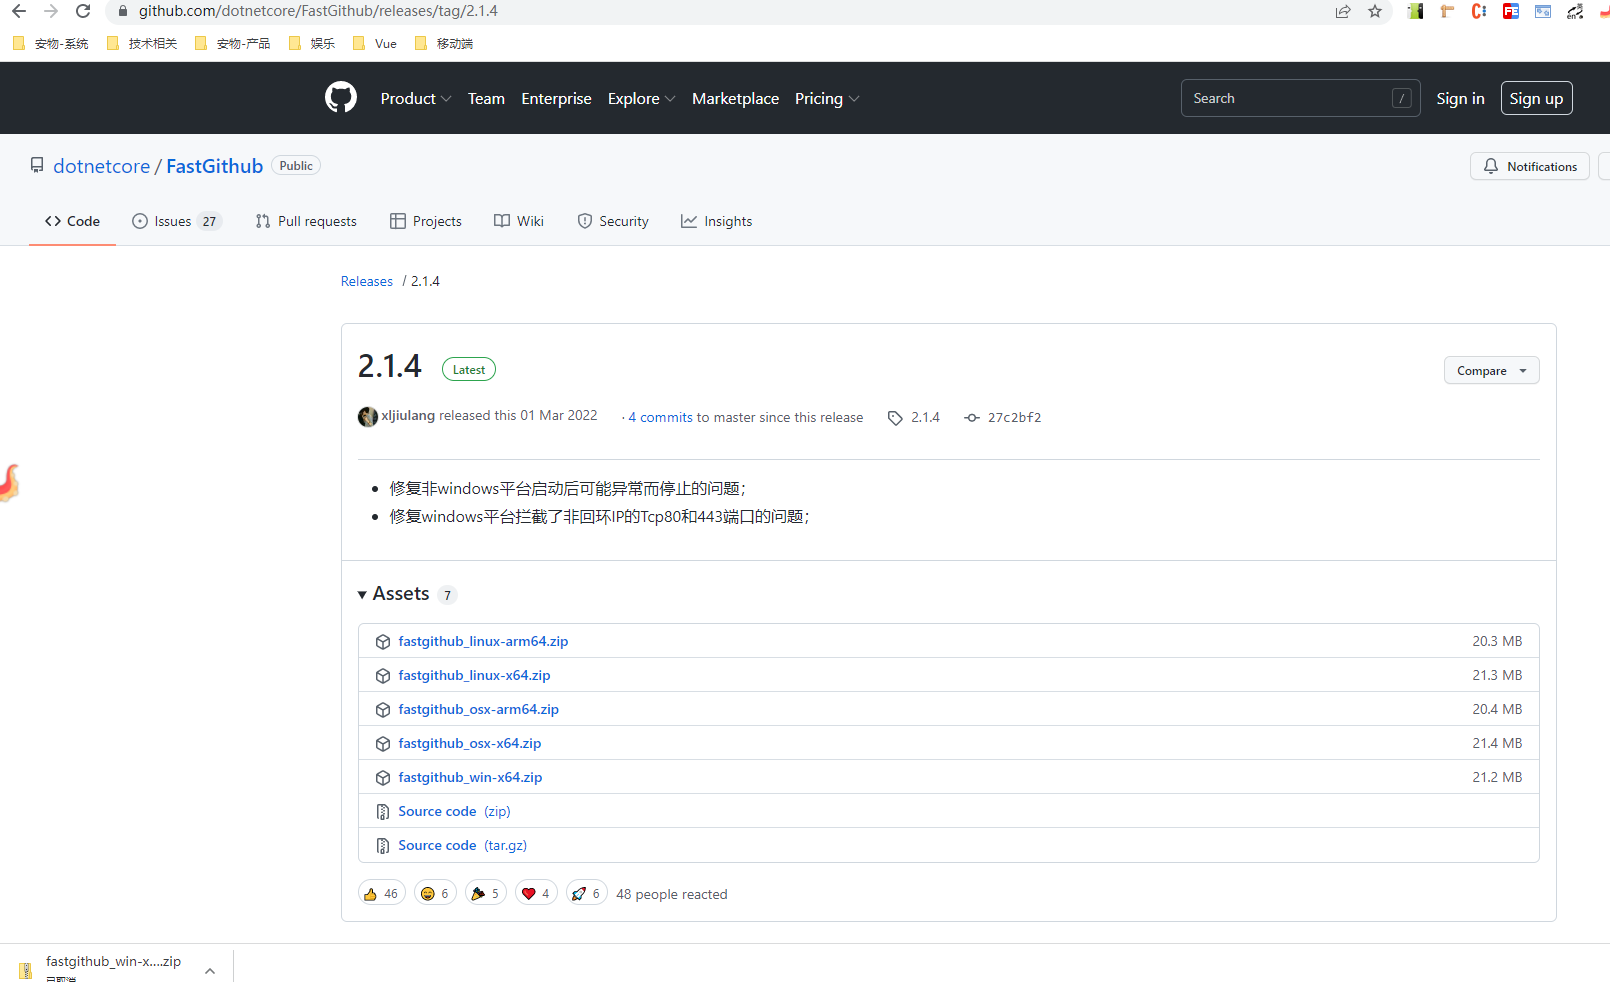
Task: Bookmark this page with the star icon
Action: (1375, 11)
